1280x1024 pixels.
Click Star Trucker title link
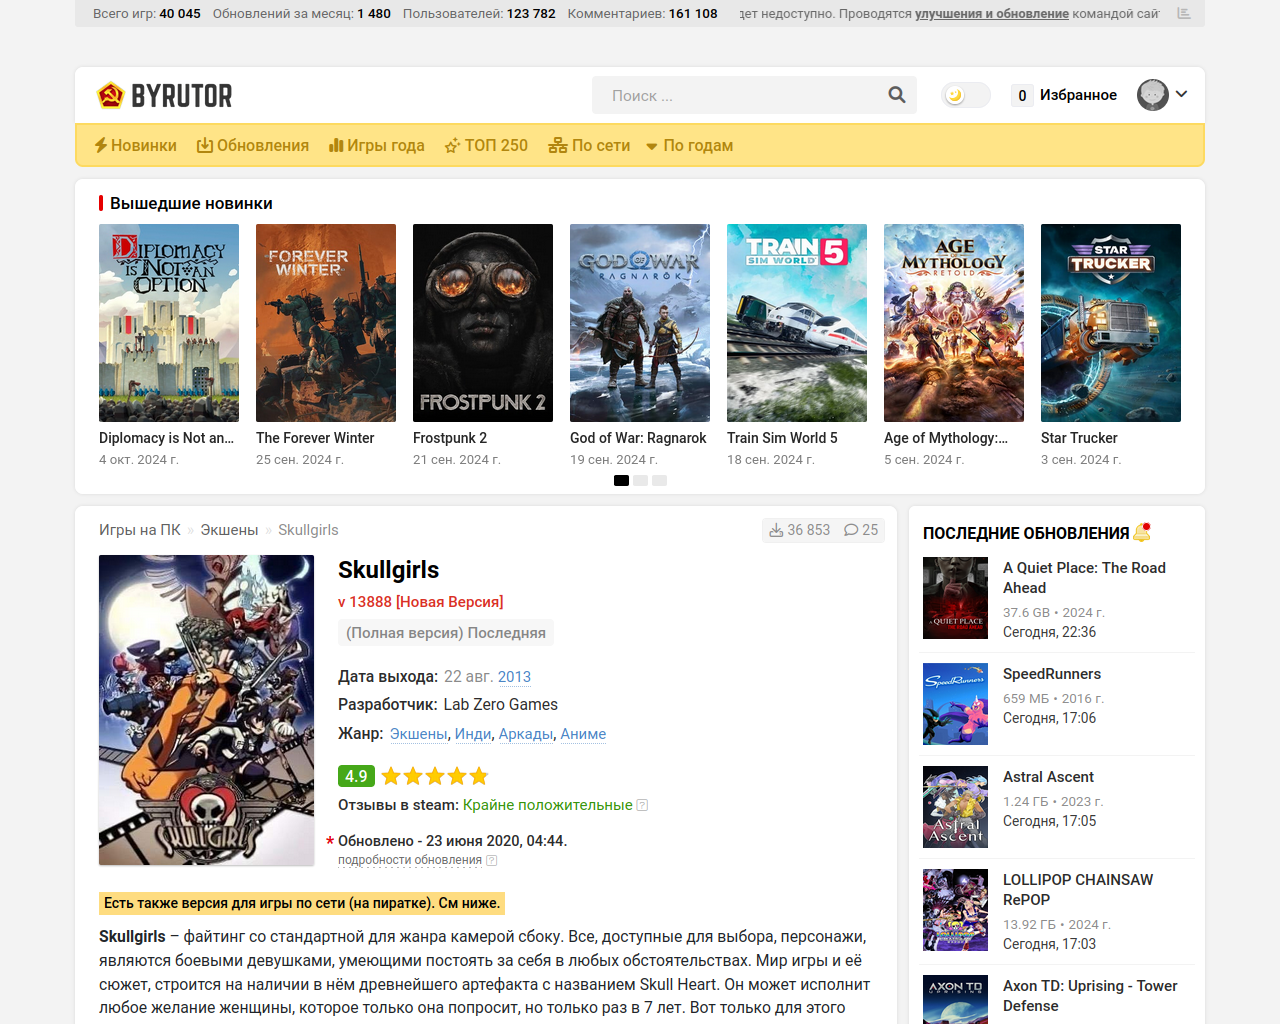click(1079, 438)
